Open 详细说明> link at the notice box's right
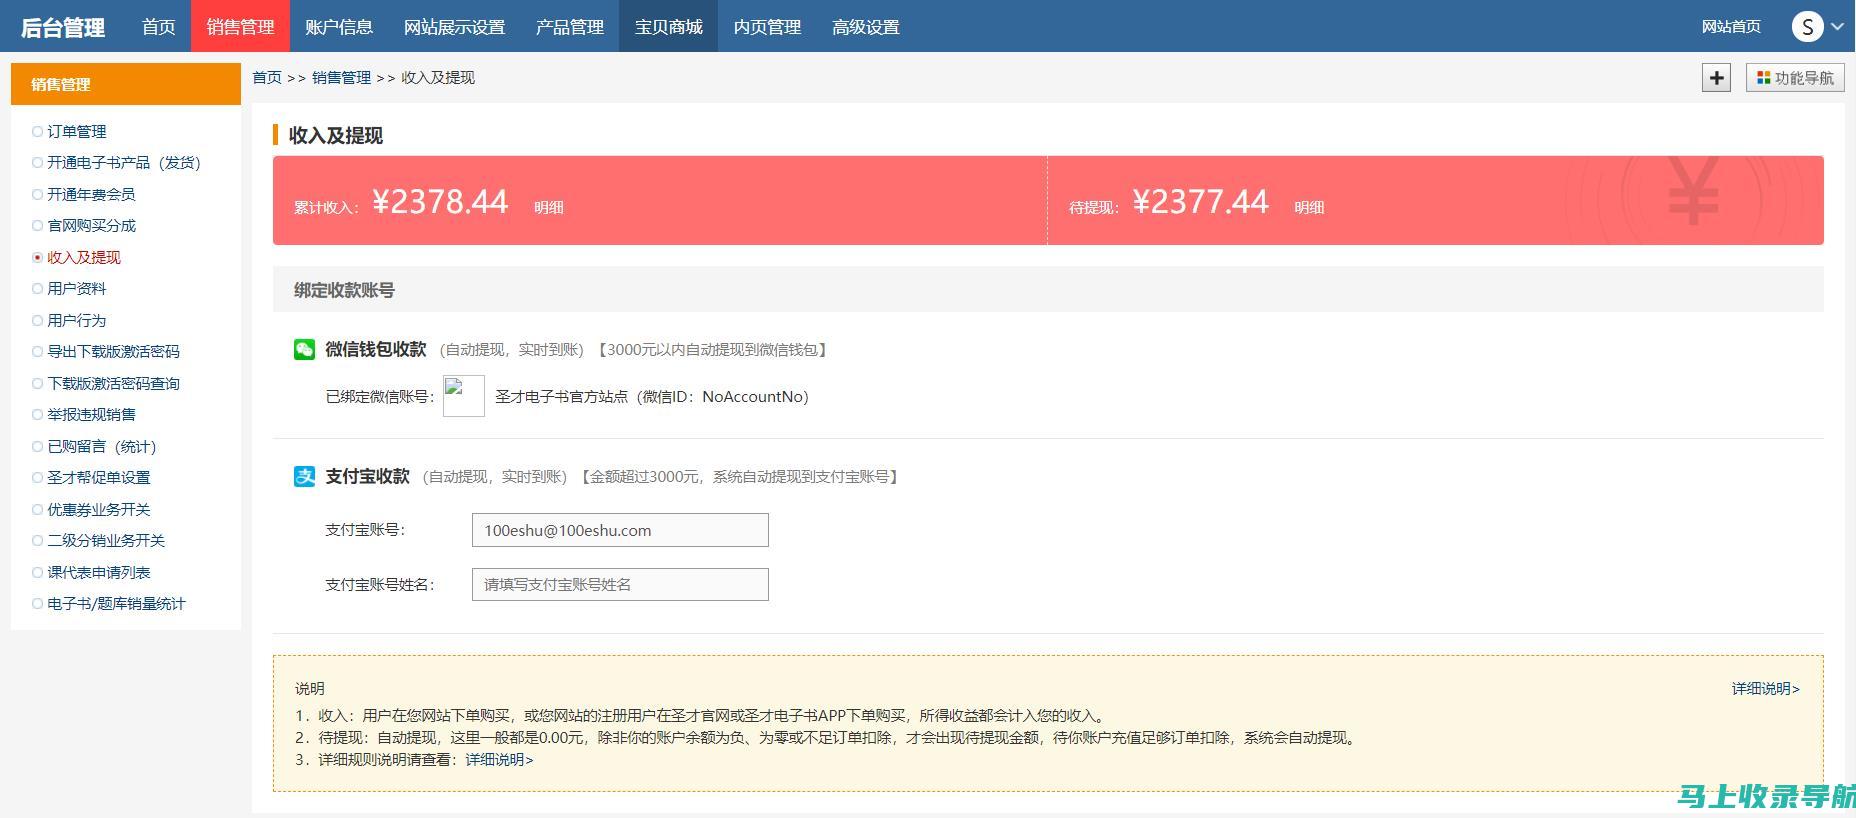The height and width of the screenshot is (818, 1856). (1765, 688)
